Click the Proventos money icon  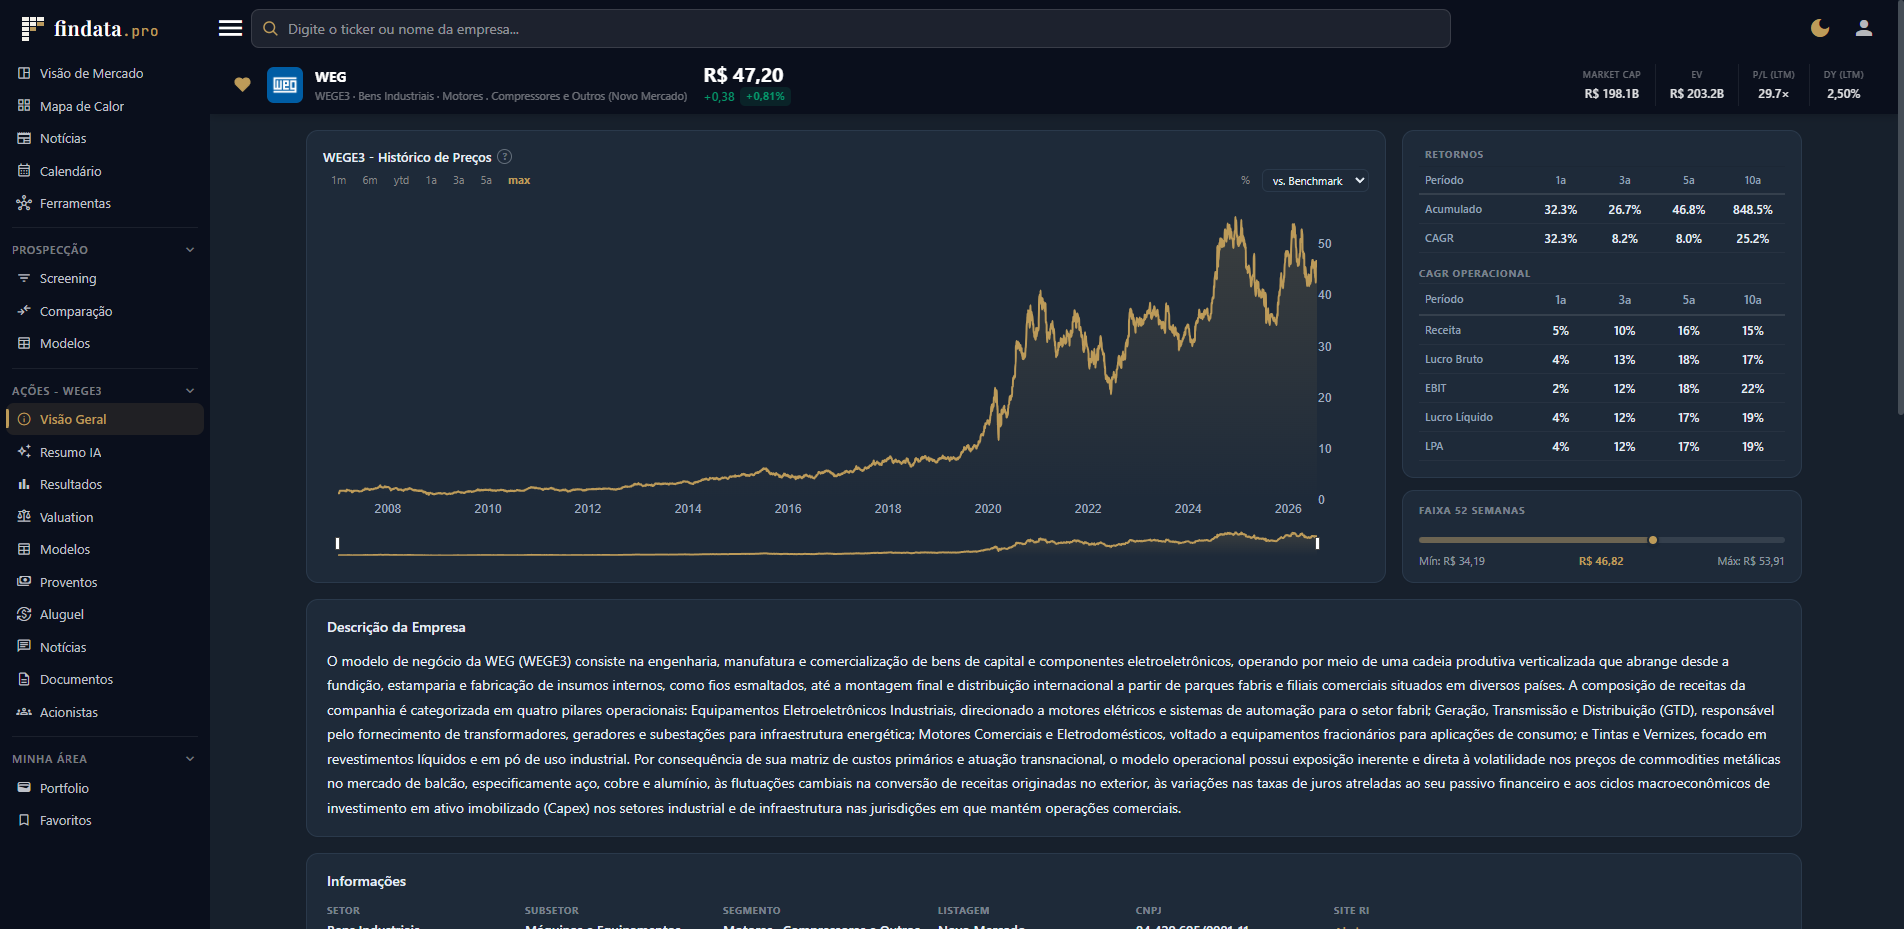click(x=24, y=582)
